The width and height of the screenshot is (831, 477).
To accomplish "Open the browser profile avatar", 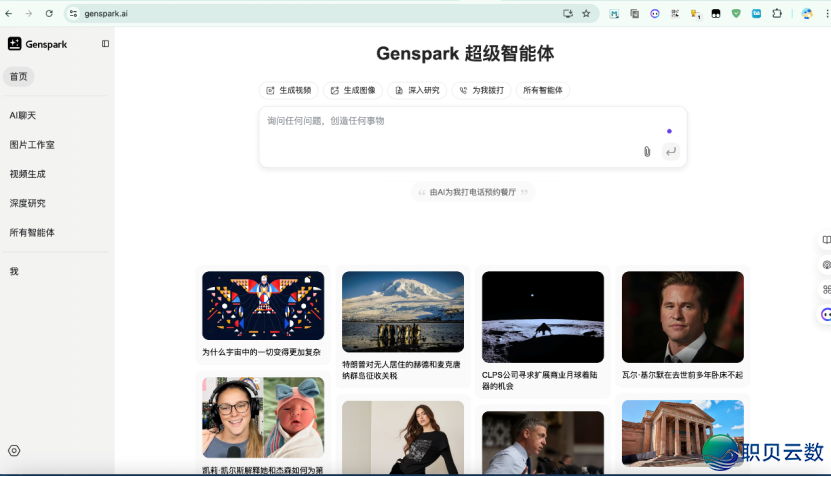I will 807,14.
